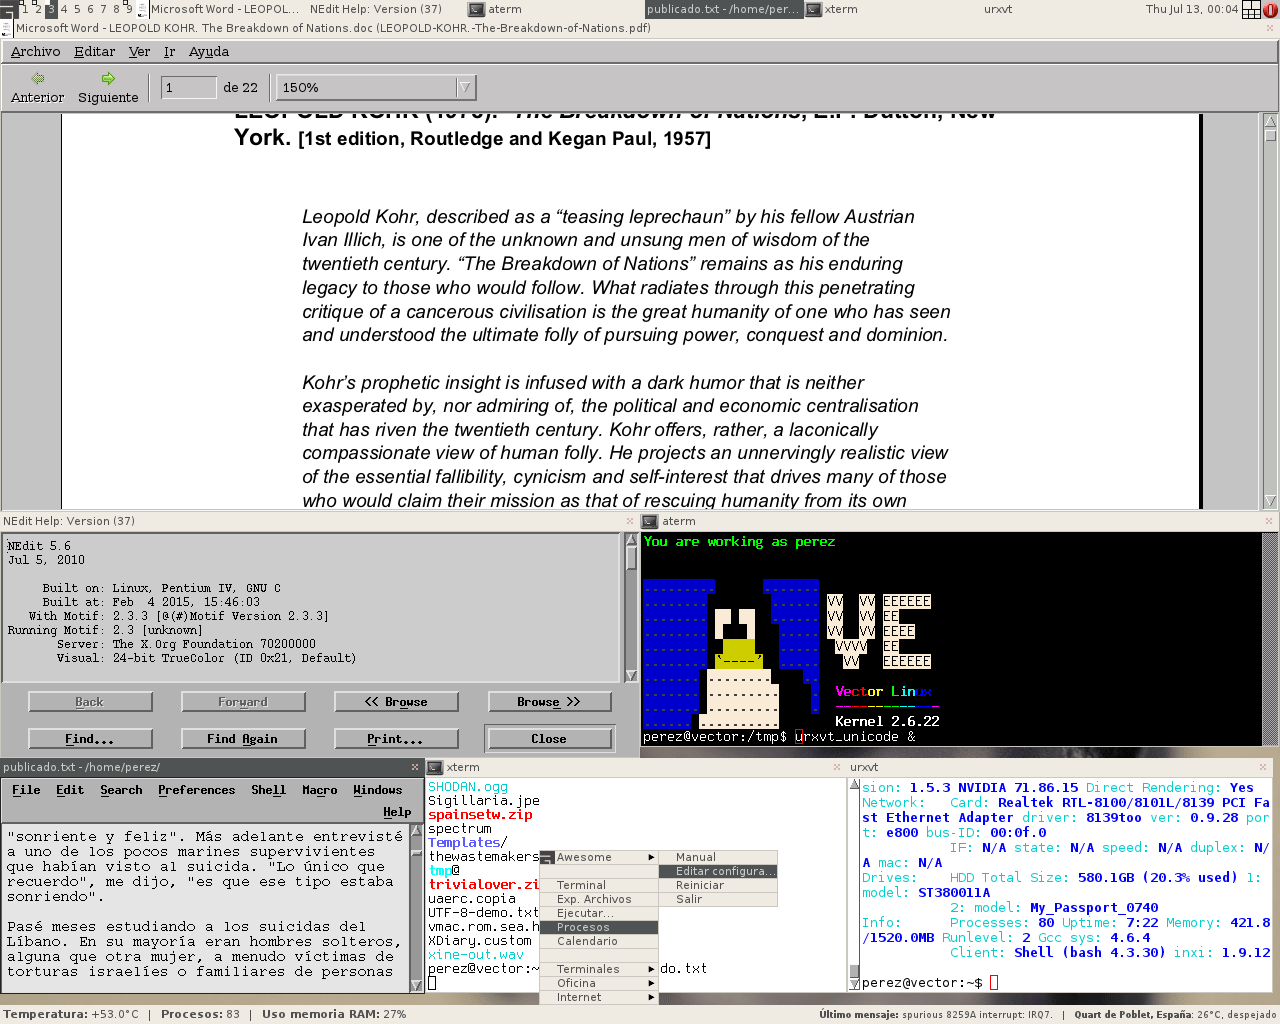The height and width of the screenshot is (1024, 1280).
Task: Click the page number input field
Action: (x=189, y=88)
